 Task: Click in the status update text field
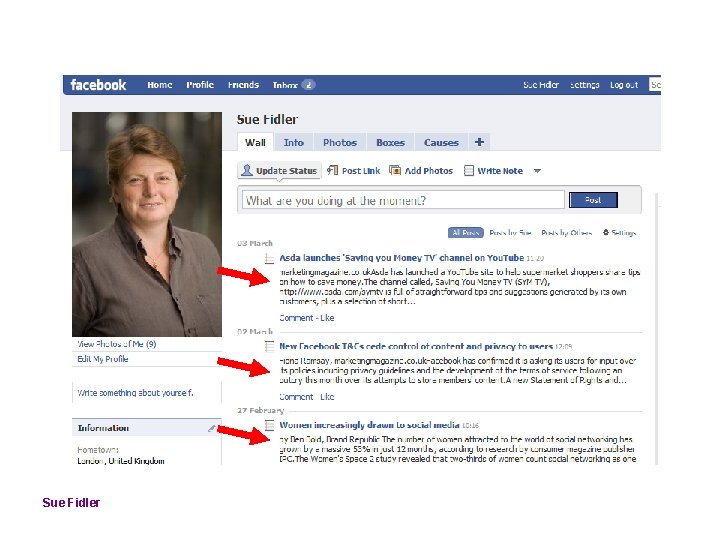click(403, 200)
